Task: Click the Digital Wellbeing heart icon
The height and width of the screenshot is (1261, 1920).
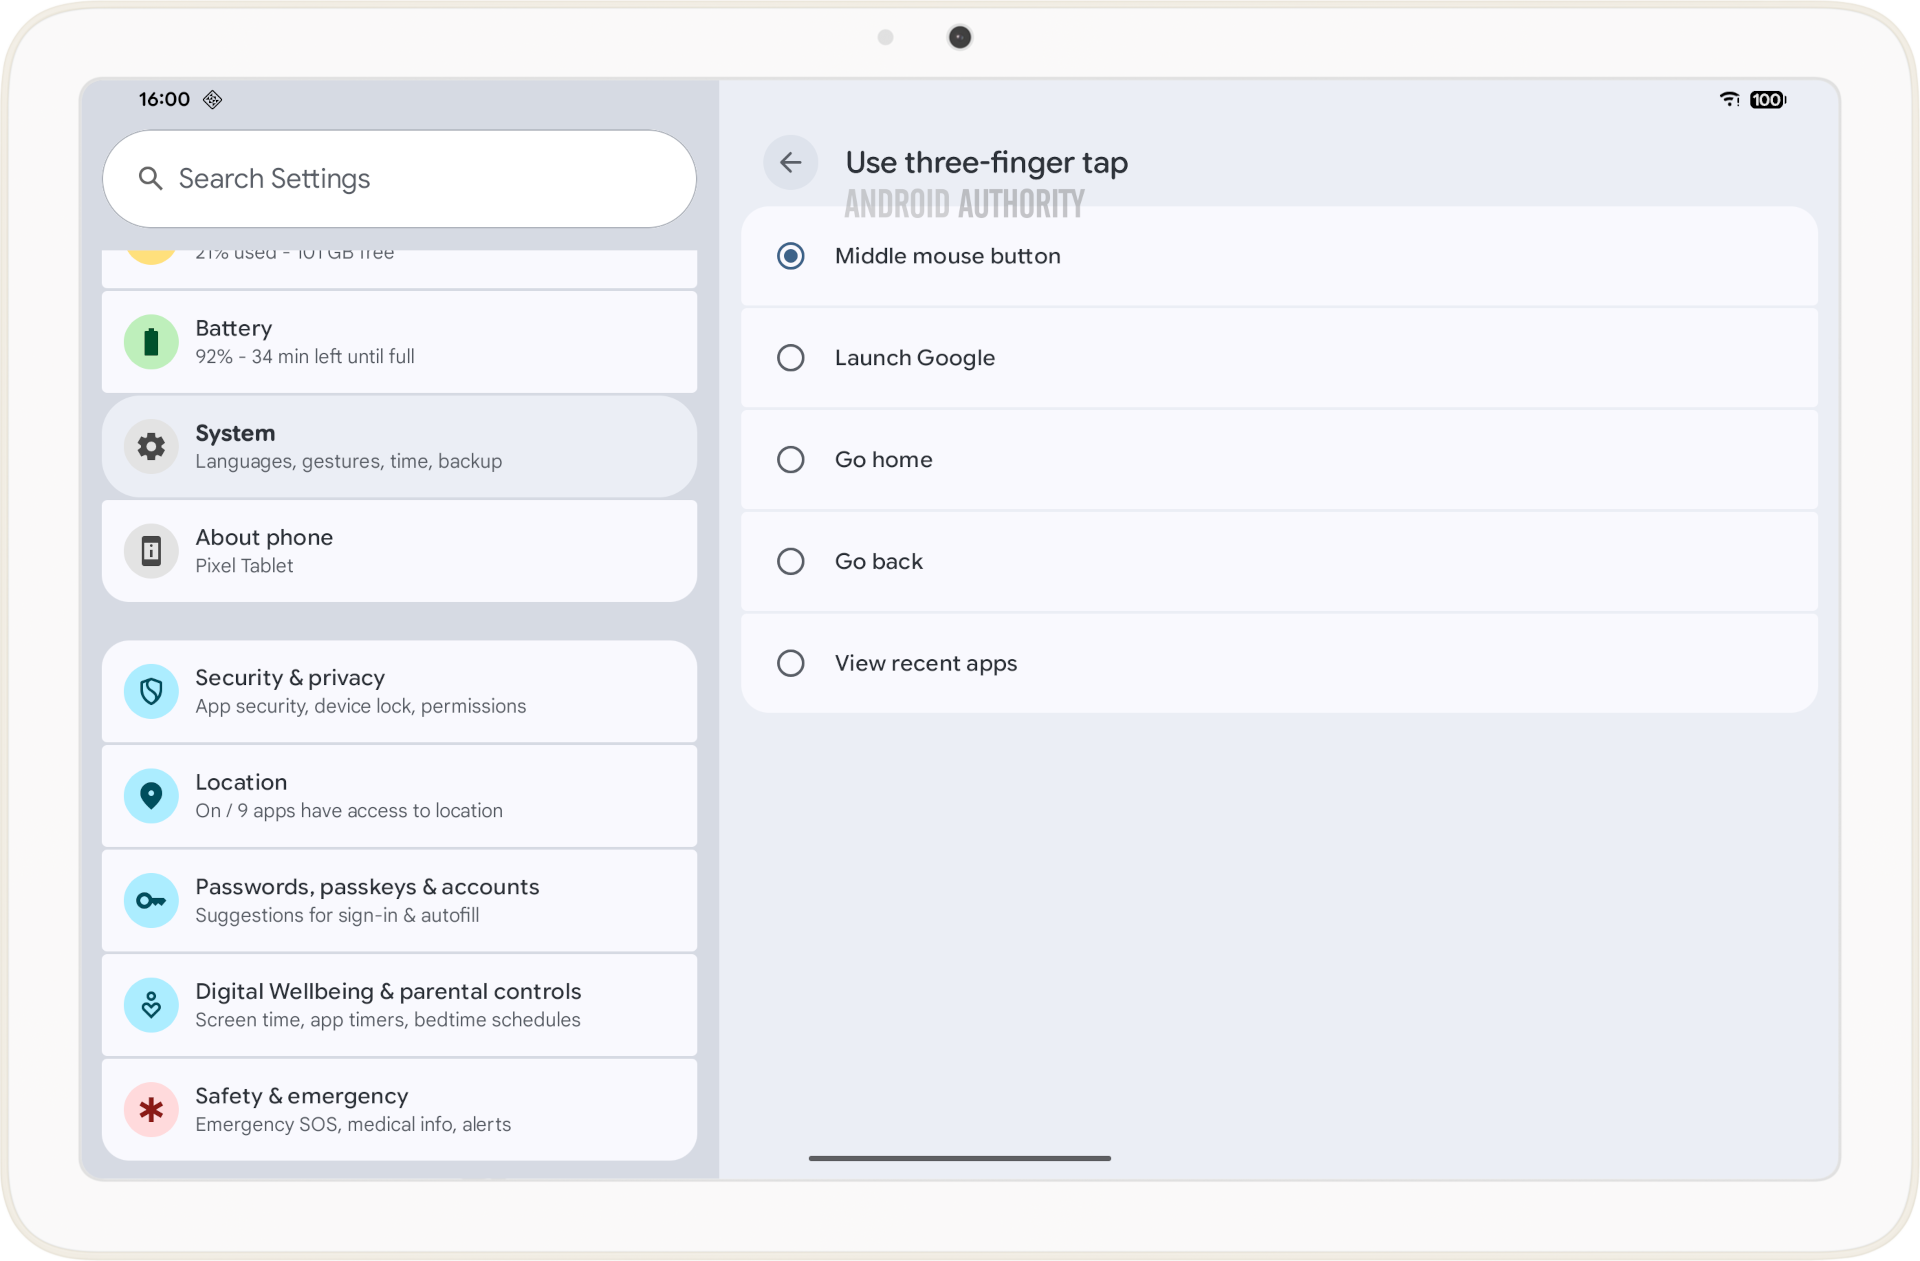Action: [x=151, y=1005]
